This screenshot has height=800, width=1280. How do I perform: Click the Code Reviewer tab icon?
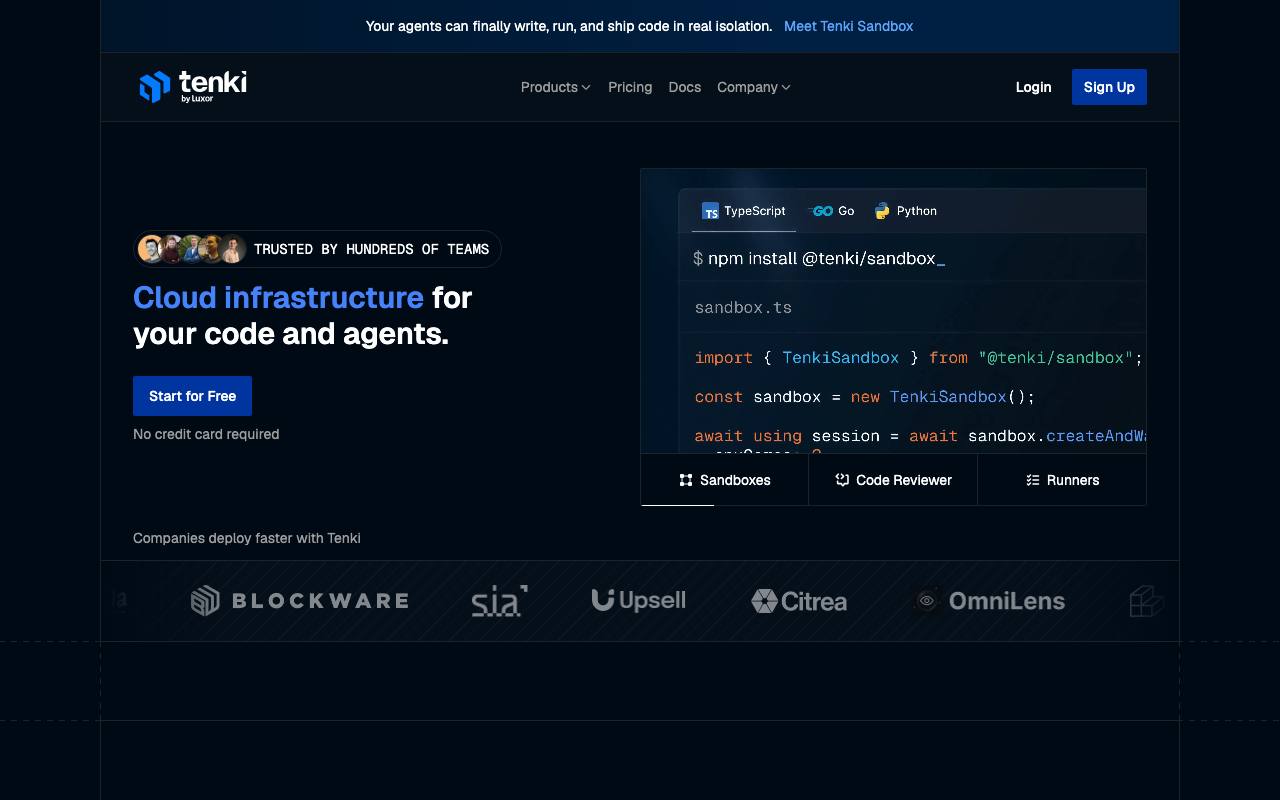842,480
